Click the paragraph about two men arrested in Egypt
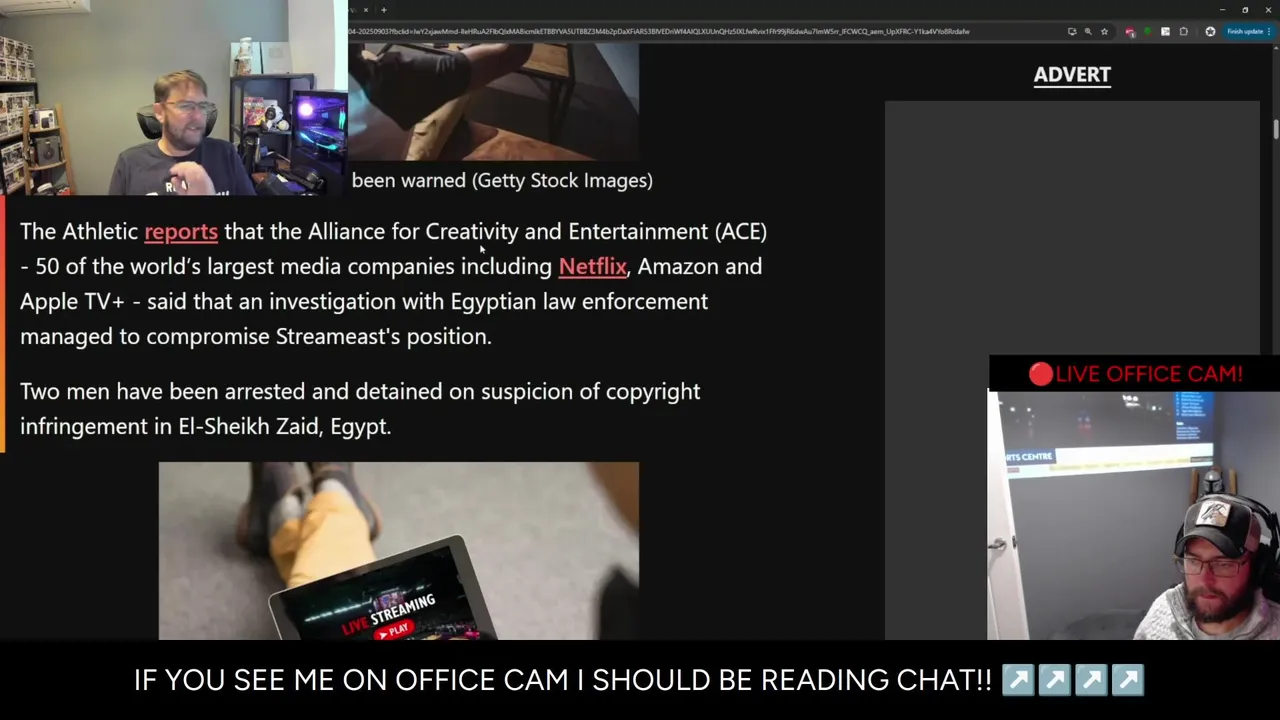Screen dimensions: 1280x720 point(360,408)
